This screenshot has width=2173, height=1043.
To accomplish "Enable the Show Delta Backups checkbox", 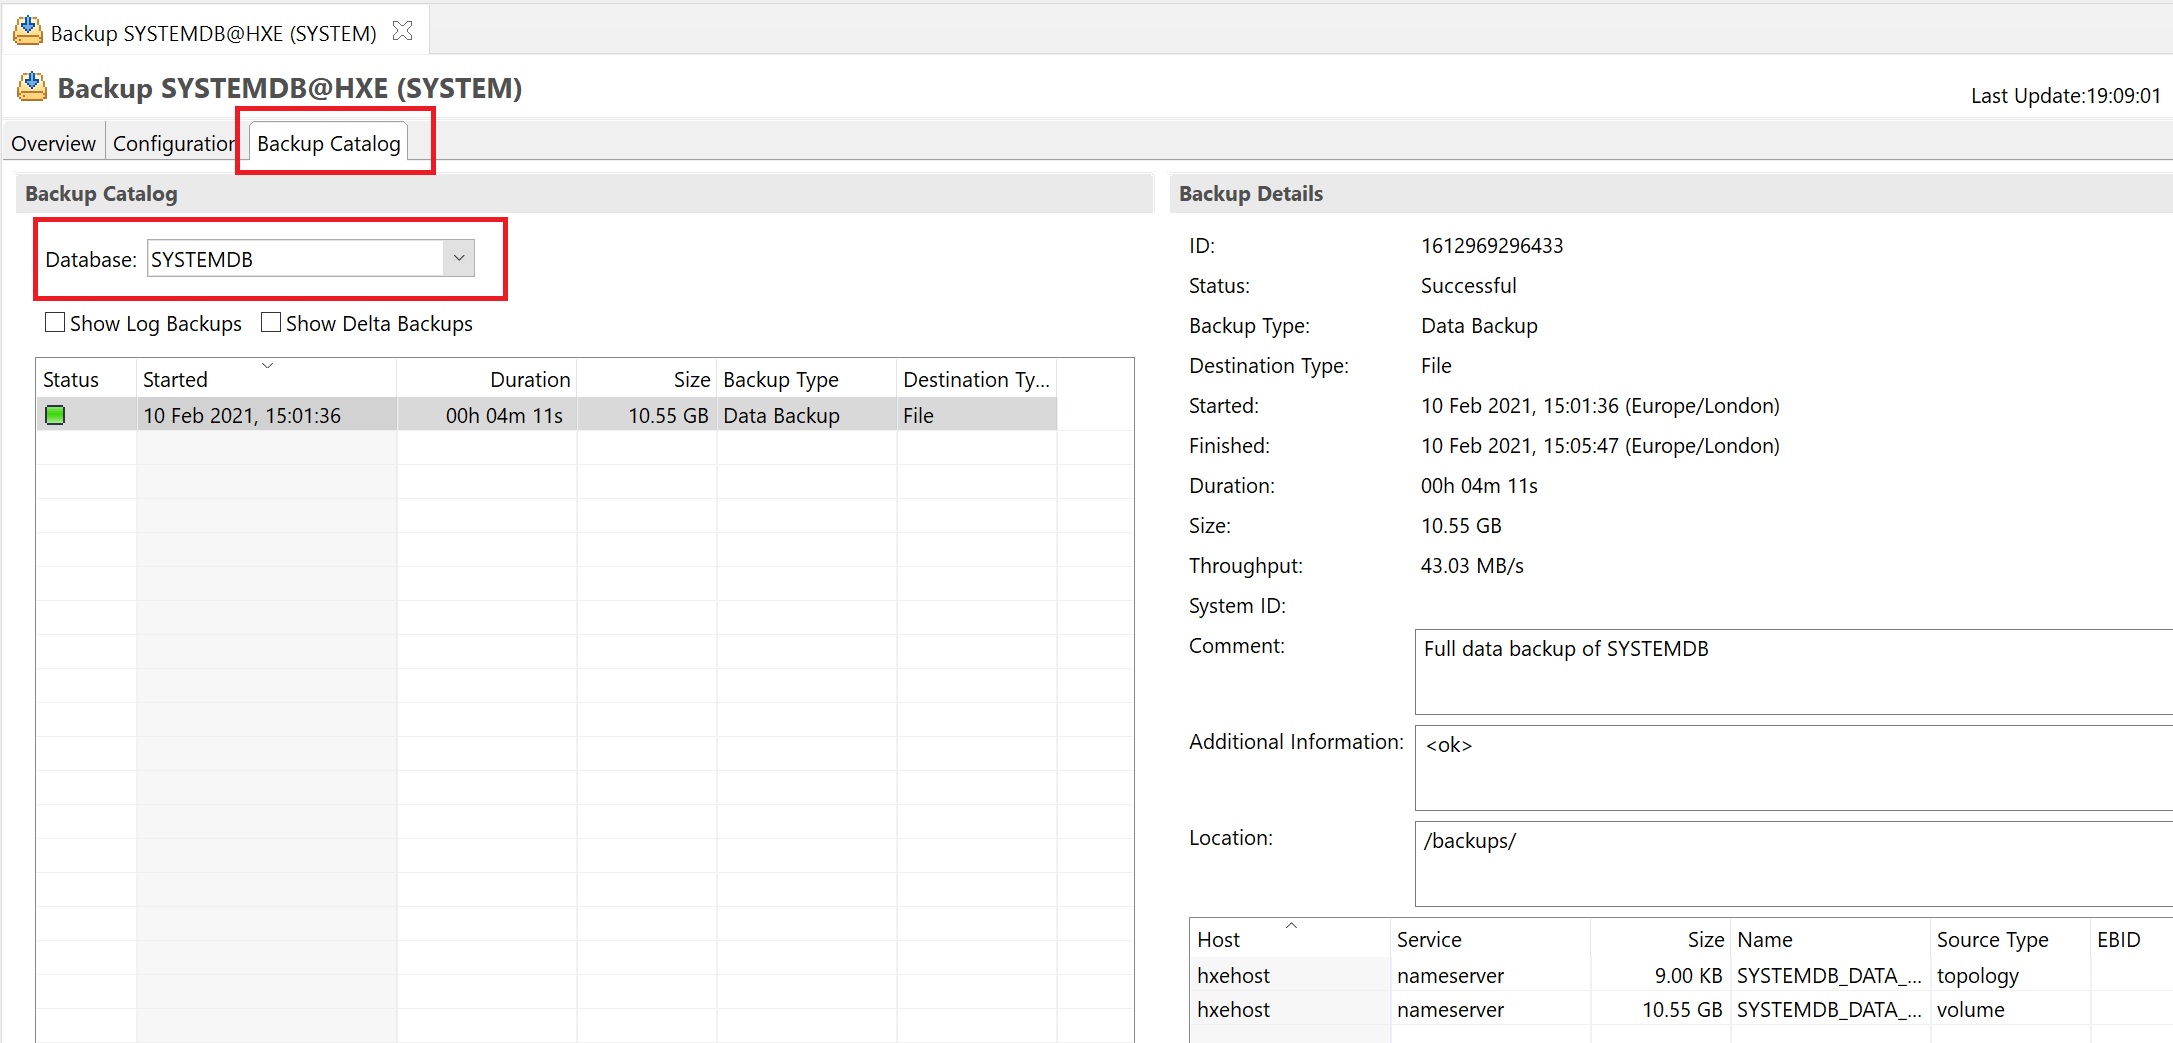I will (271, 323).
